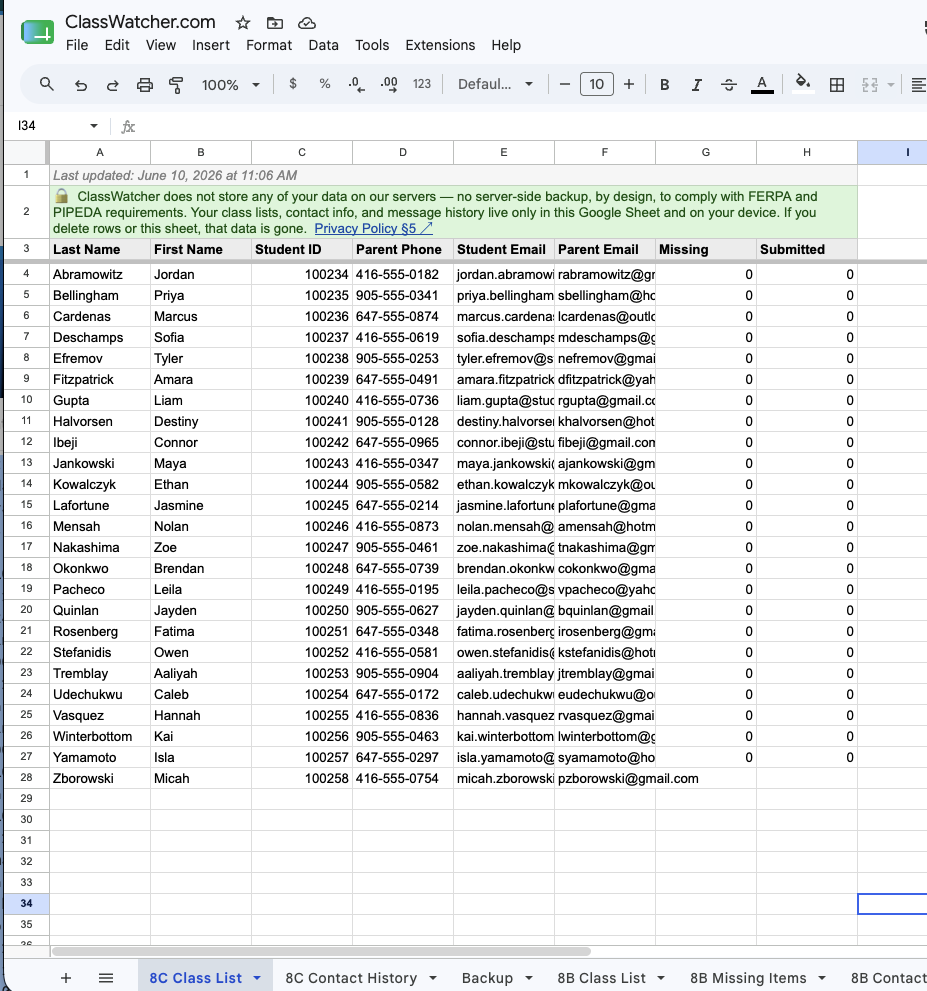Open the File menu

77,46
